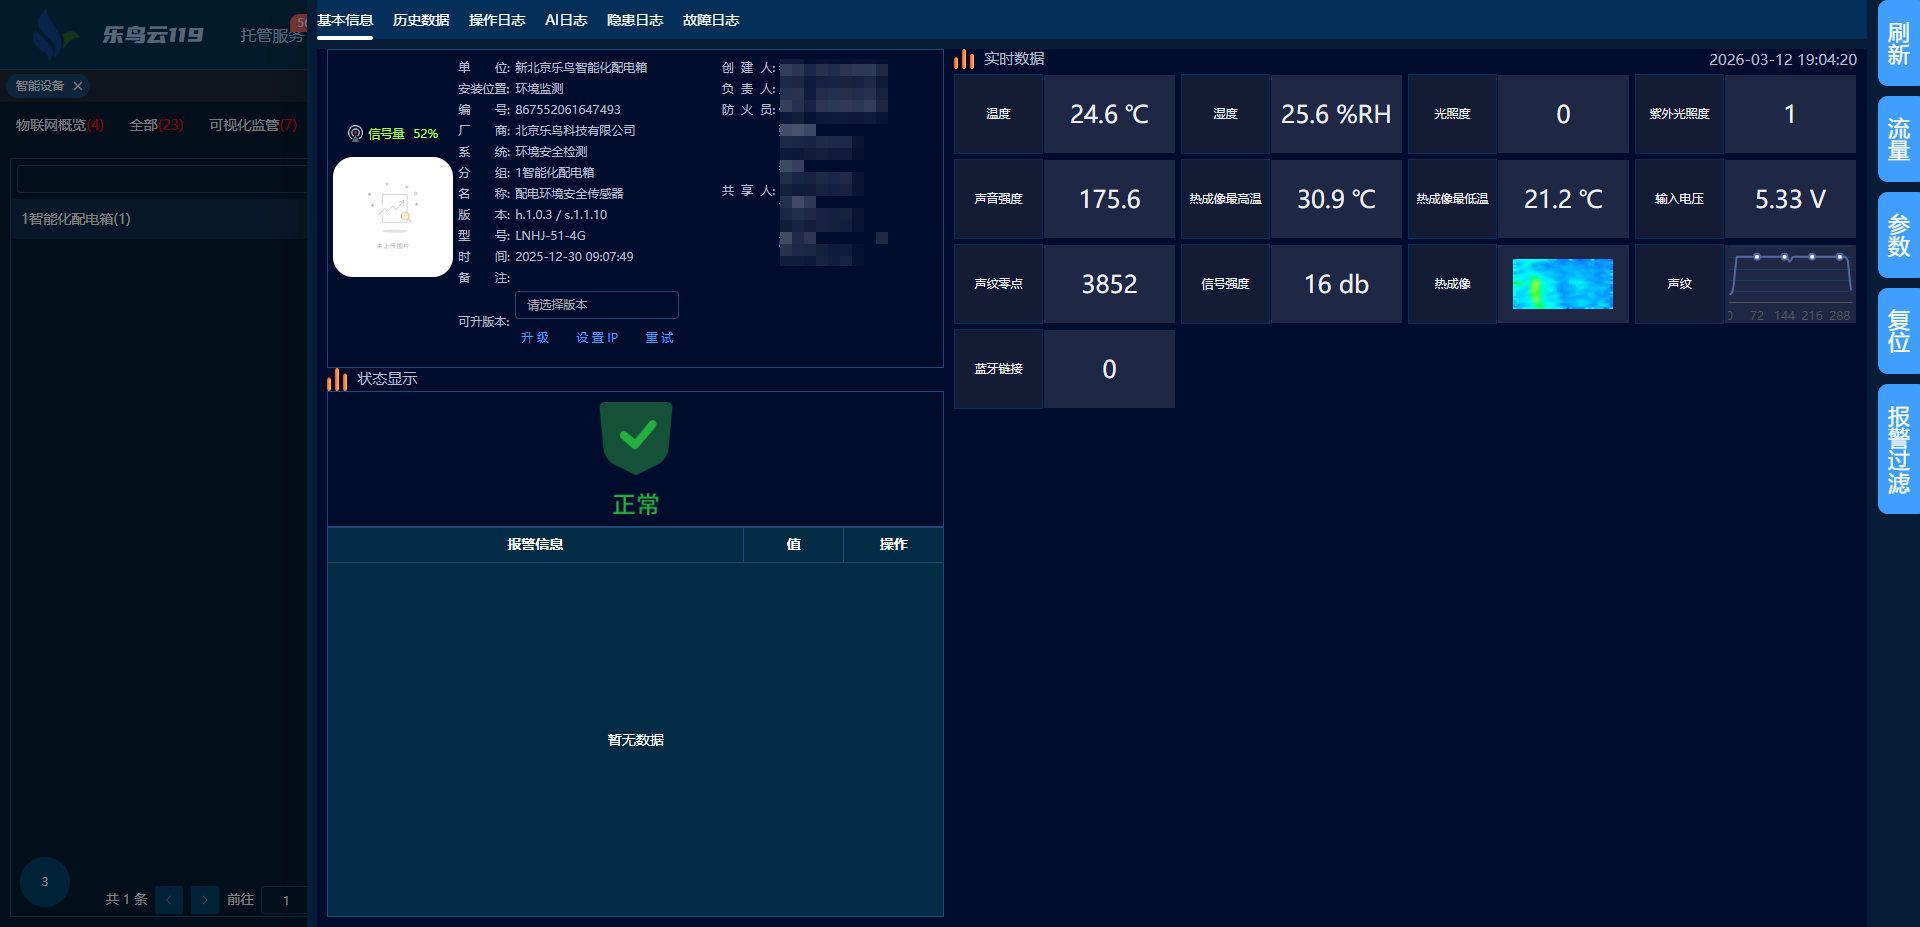Open the 声纹 waveform chart
Viewport: 1920px width, 927px height.
click(x=1790, y=284)
